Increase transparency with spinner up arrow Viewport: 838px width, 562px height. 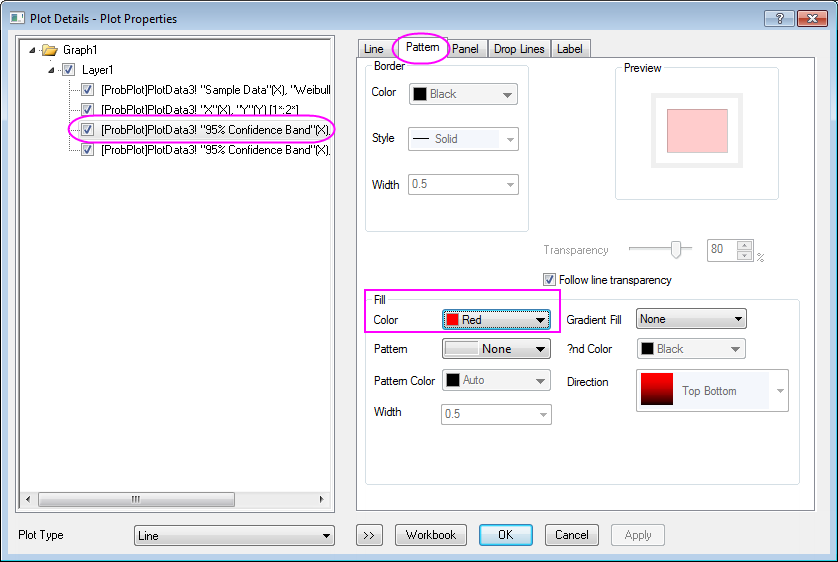[744, 245]
